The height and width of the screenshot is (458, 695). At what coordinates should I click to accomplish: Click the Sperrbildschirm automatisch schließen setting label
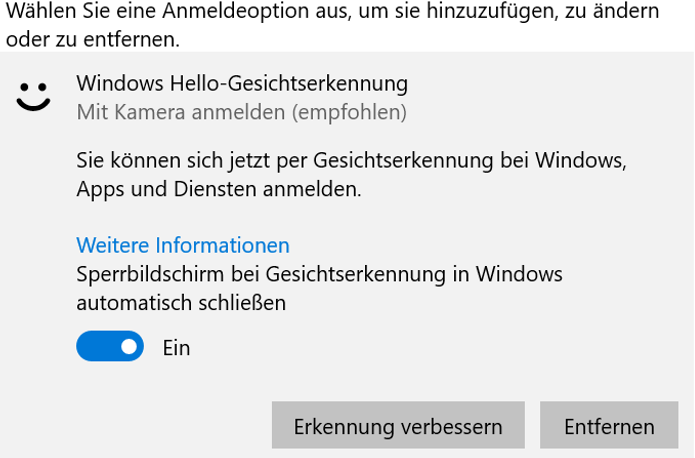click(319, 274)
